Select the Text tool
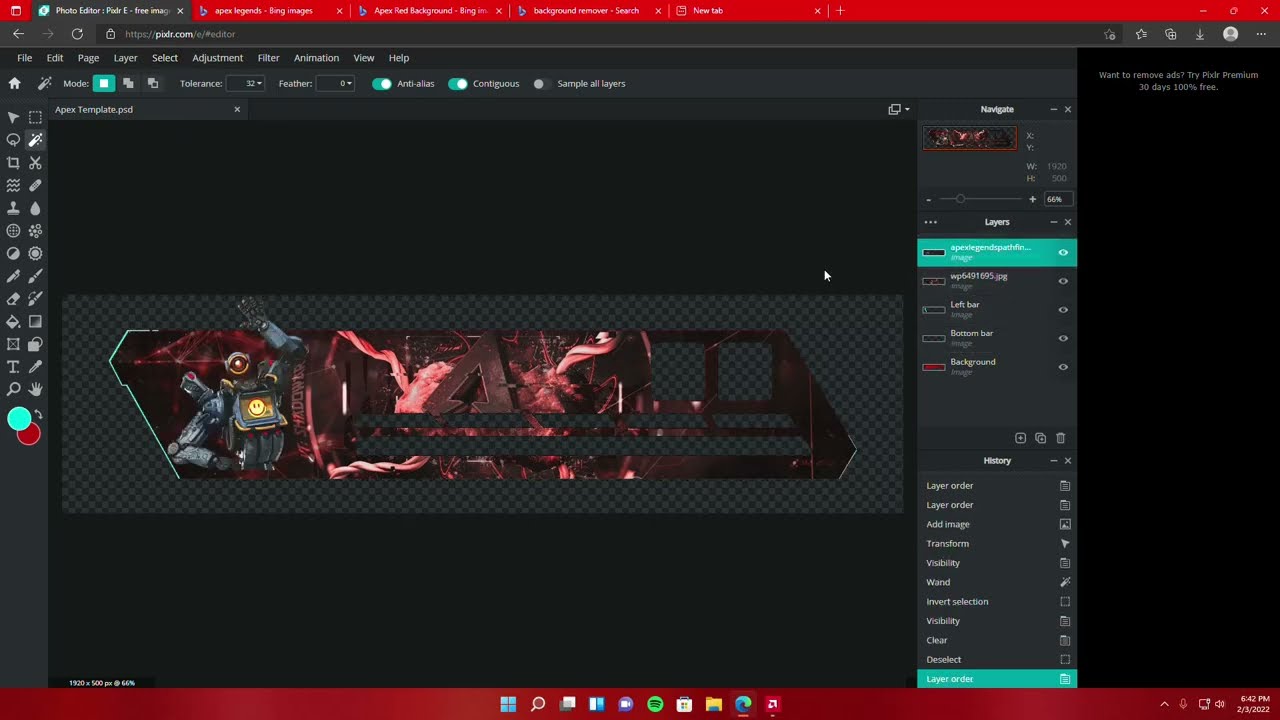This screenshot has height=720, width=1280. tap(13, 367)
